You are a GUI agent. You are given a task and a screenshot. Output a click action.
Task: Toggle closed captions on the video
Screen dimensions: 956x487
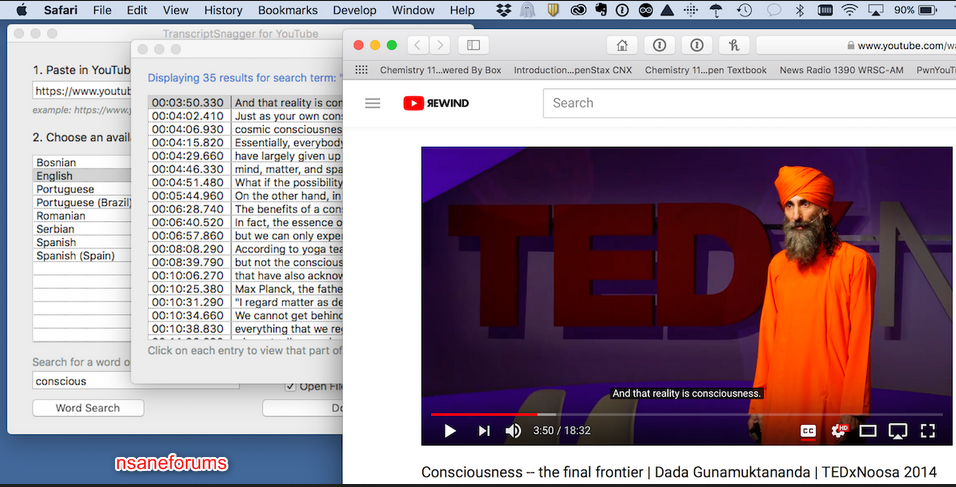[x=808, y=431]
